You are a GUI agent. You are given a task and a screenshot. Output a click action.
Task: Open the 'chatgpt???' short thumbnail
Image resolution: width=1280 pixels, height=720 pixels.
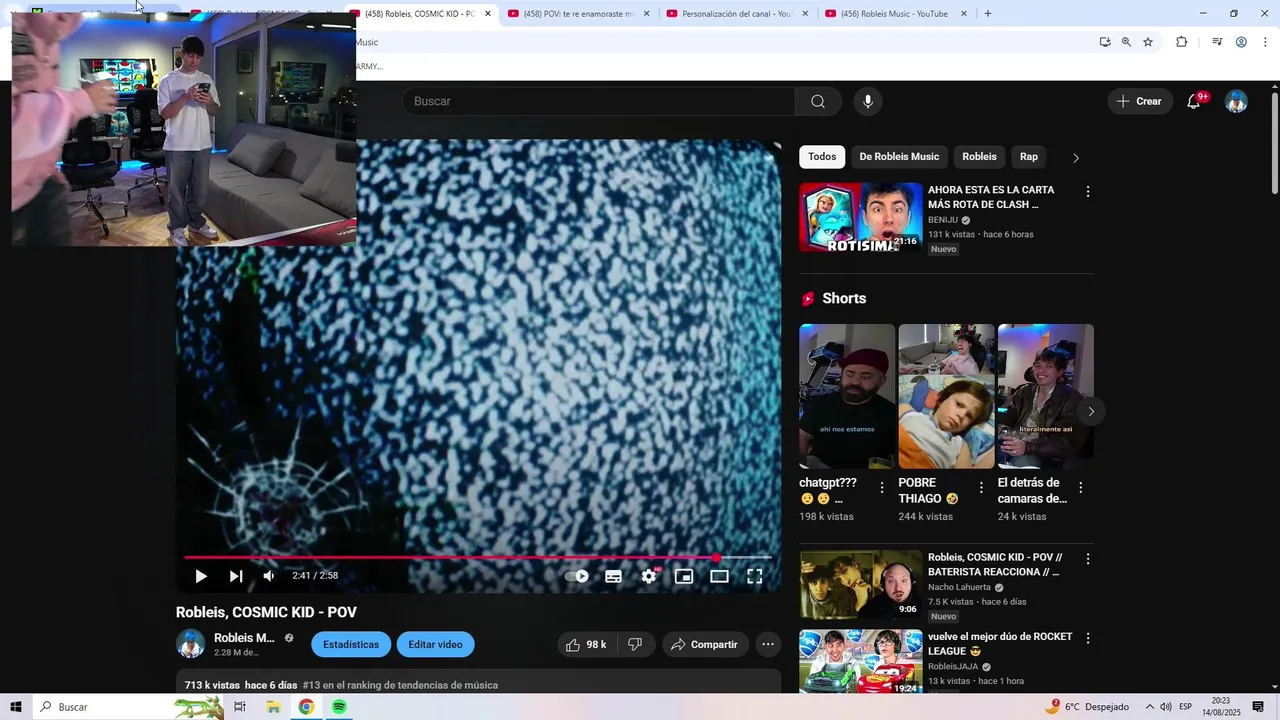847,396
